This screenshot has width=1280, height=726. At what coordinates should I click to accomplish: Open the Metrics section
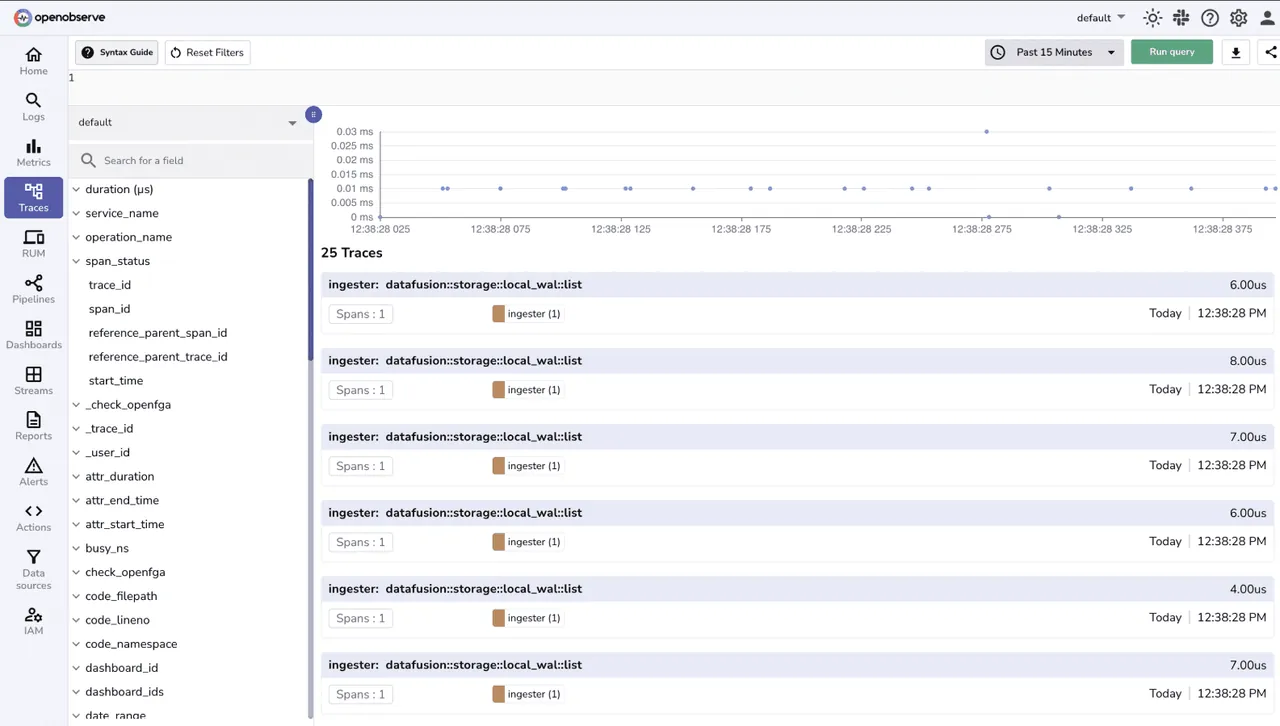pyautogui.click(x=33, y=153)
